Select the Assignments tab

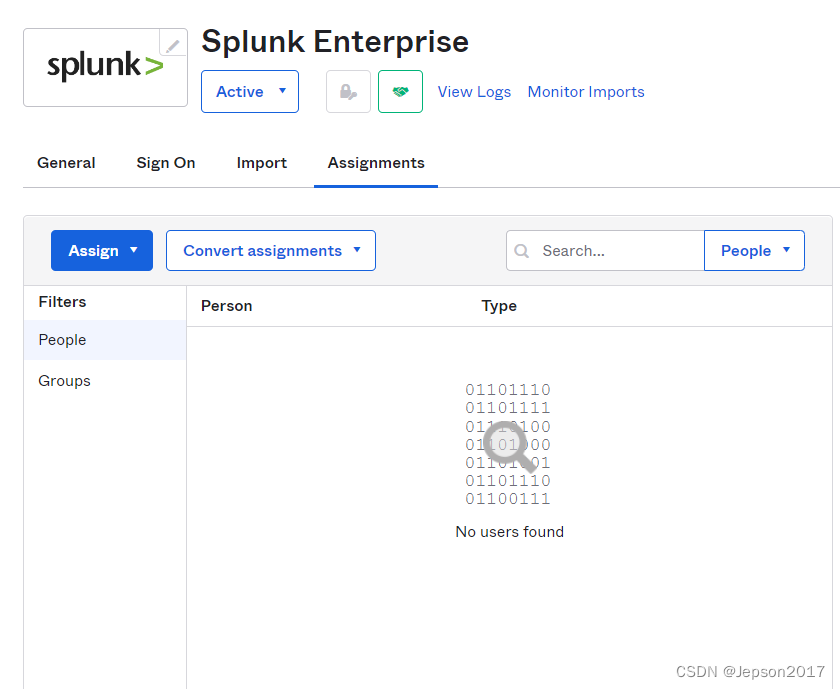[376, 163]
